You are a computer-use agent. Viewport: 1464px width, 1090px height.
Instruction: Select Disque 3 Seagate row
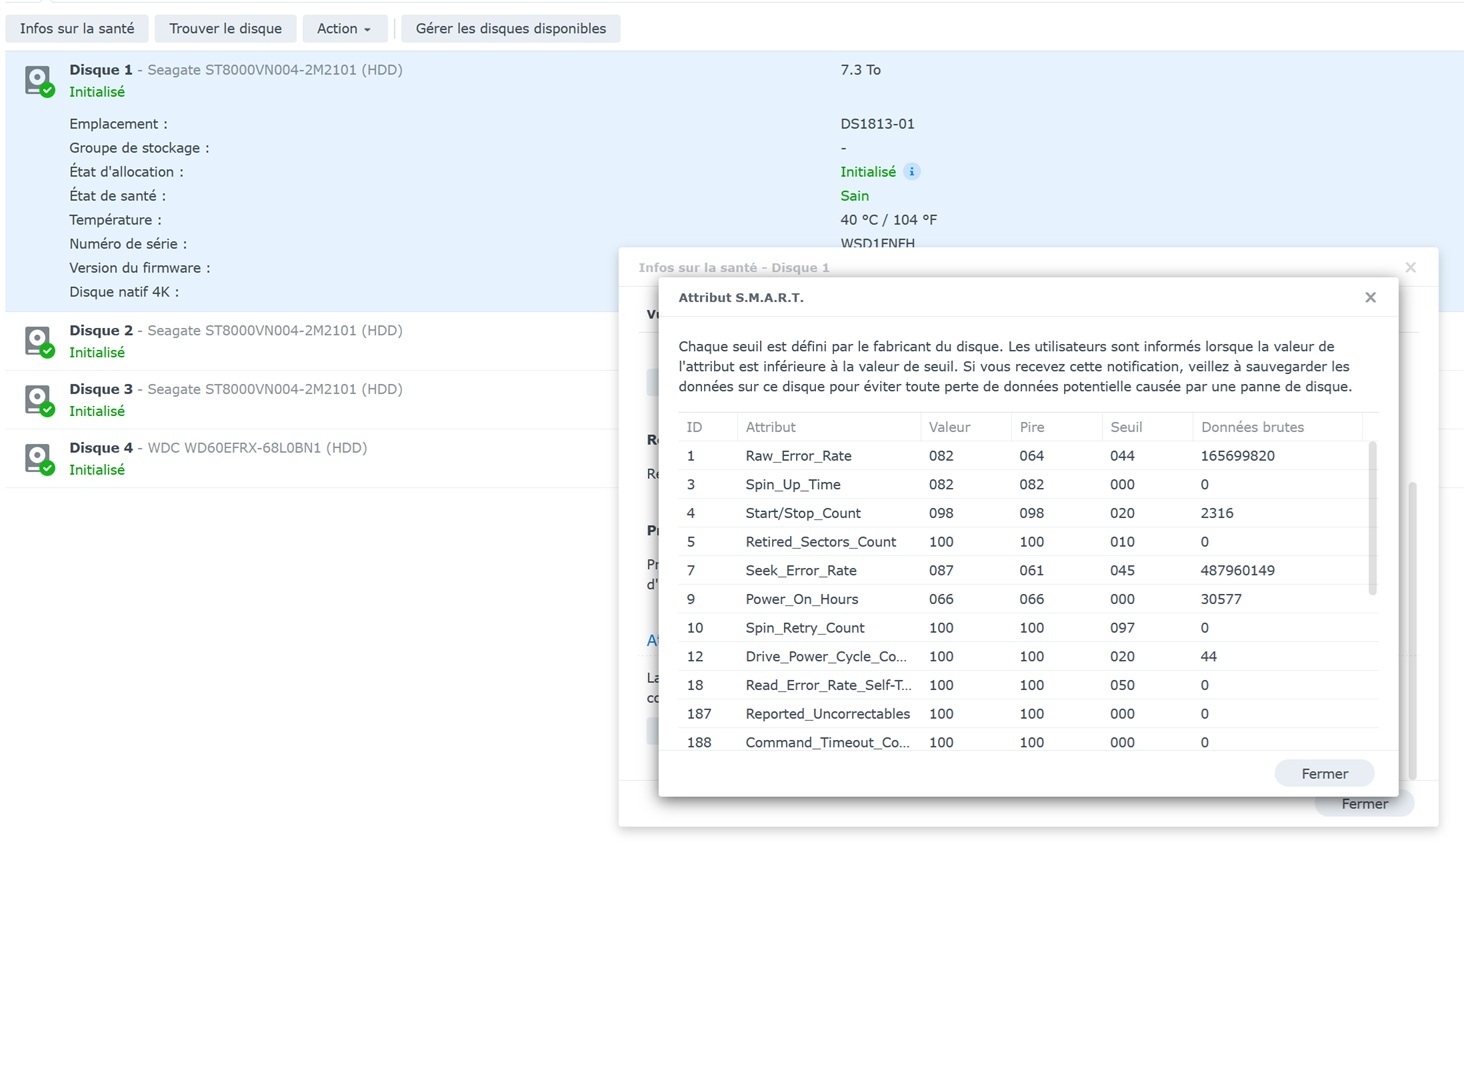(x=312, y=400)
